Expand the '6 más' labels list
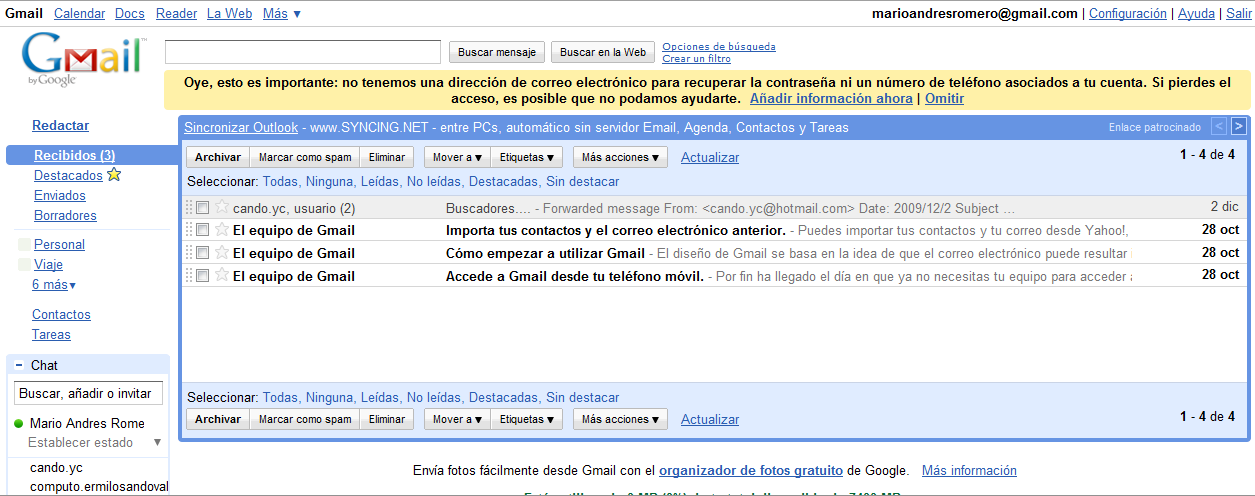 [x=54, y=285]
